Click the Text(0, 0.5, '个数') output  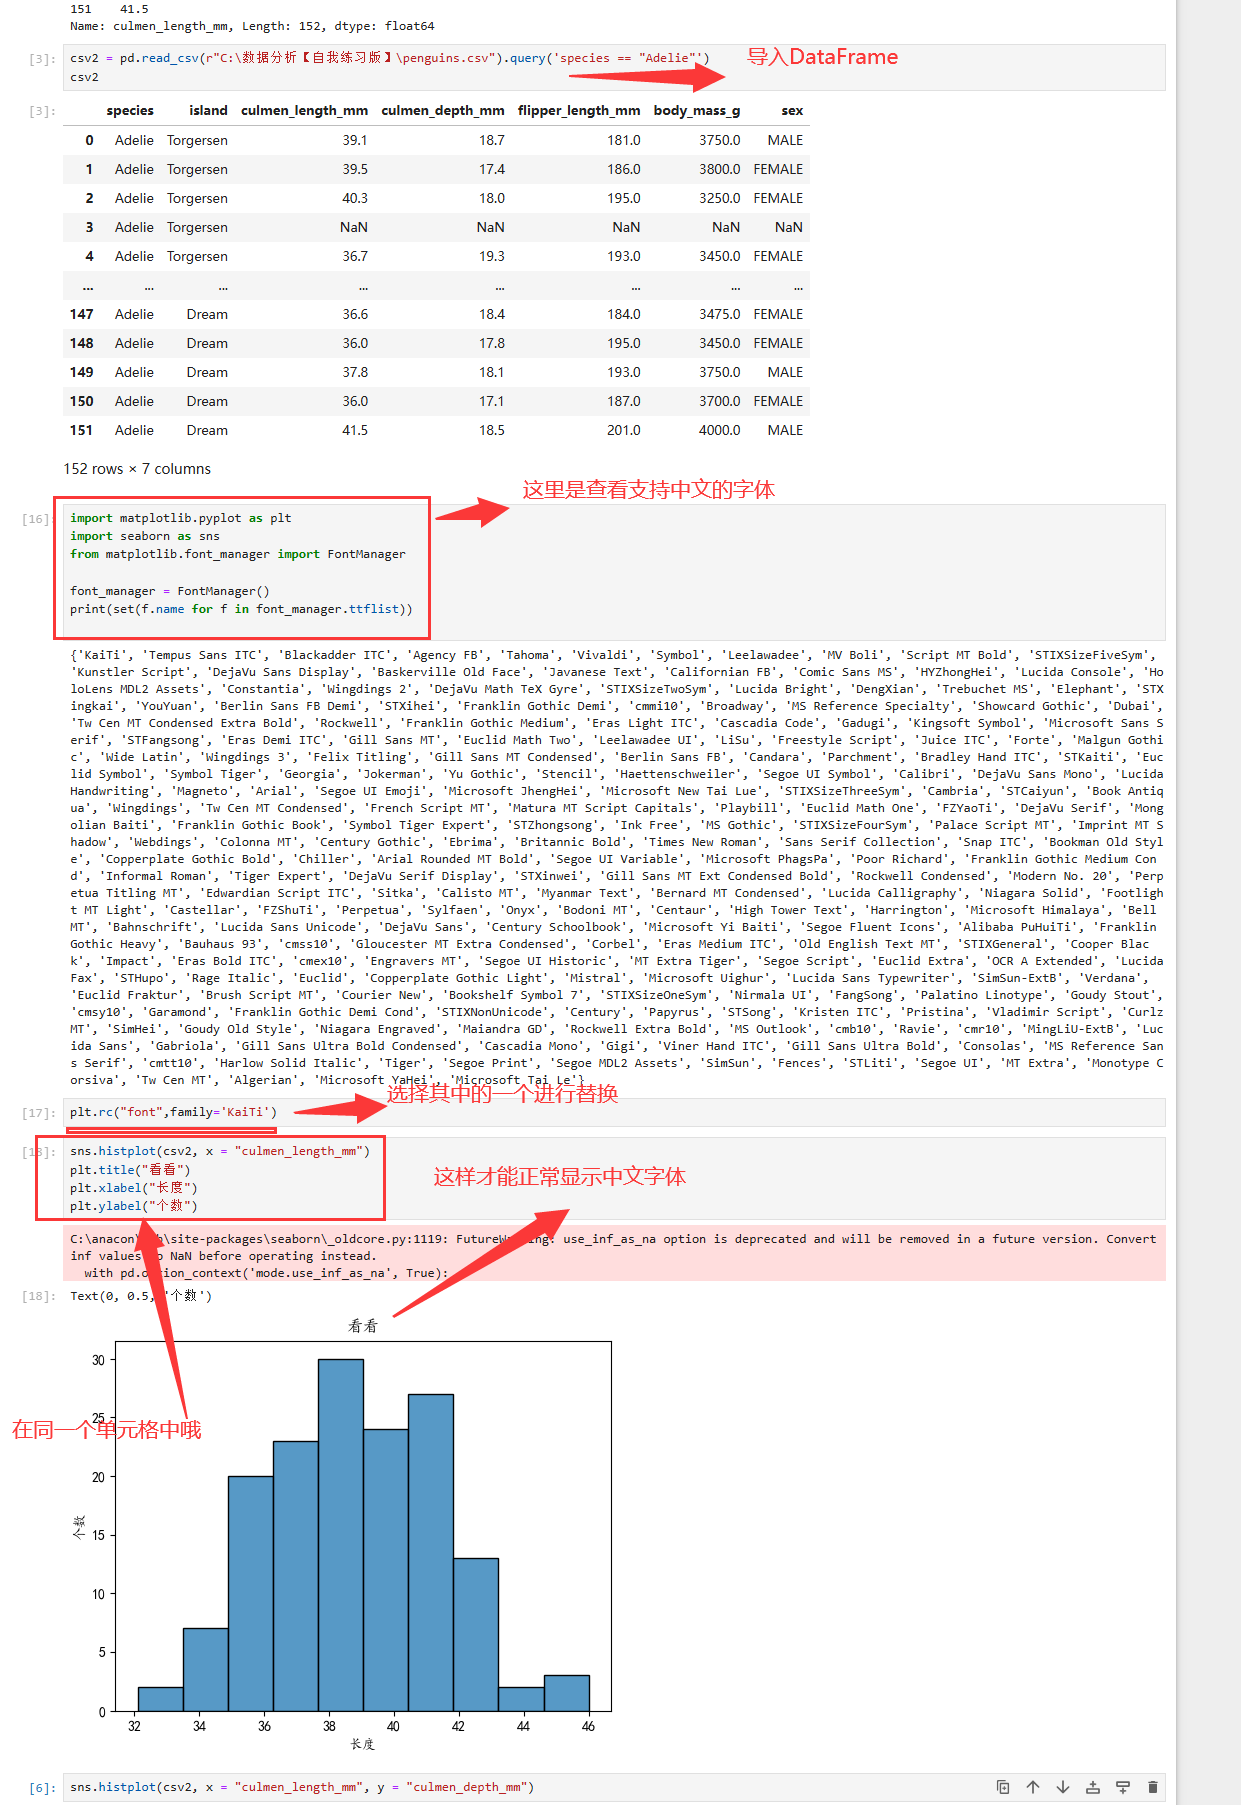click(141, 1296)
